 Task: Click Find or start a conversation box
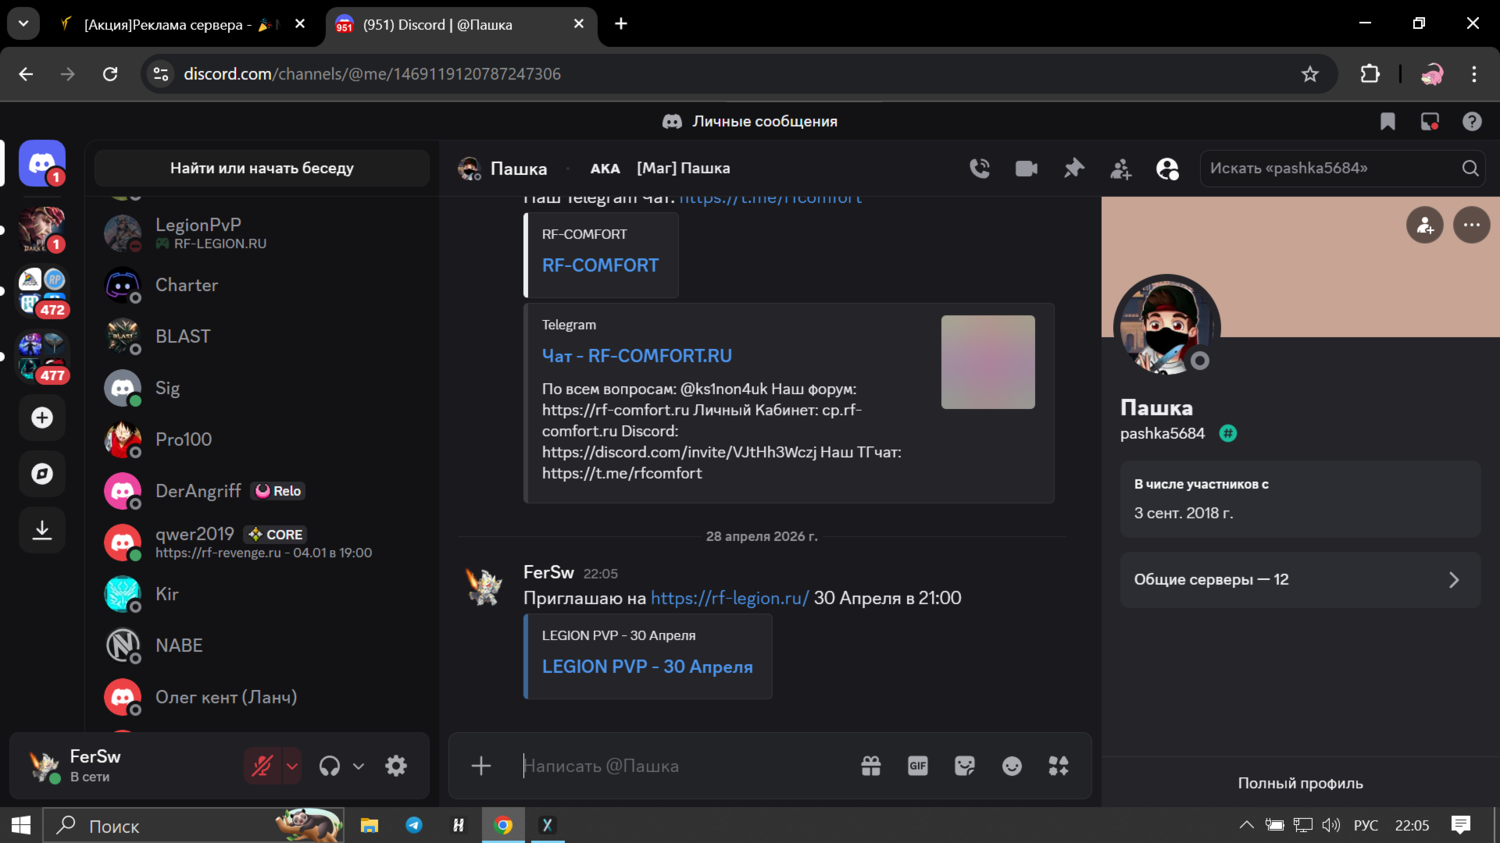(262, 168)
